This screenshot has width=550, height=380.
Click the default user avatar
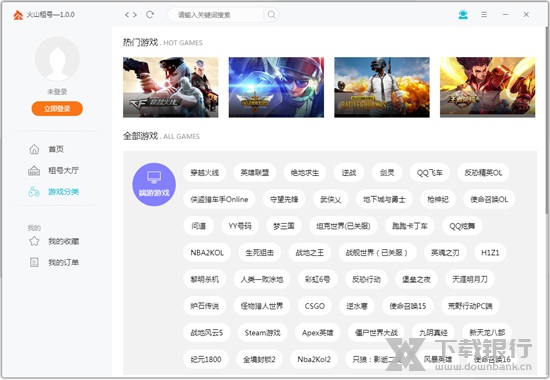57,59
